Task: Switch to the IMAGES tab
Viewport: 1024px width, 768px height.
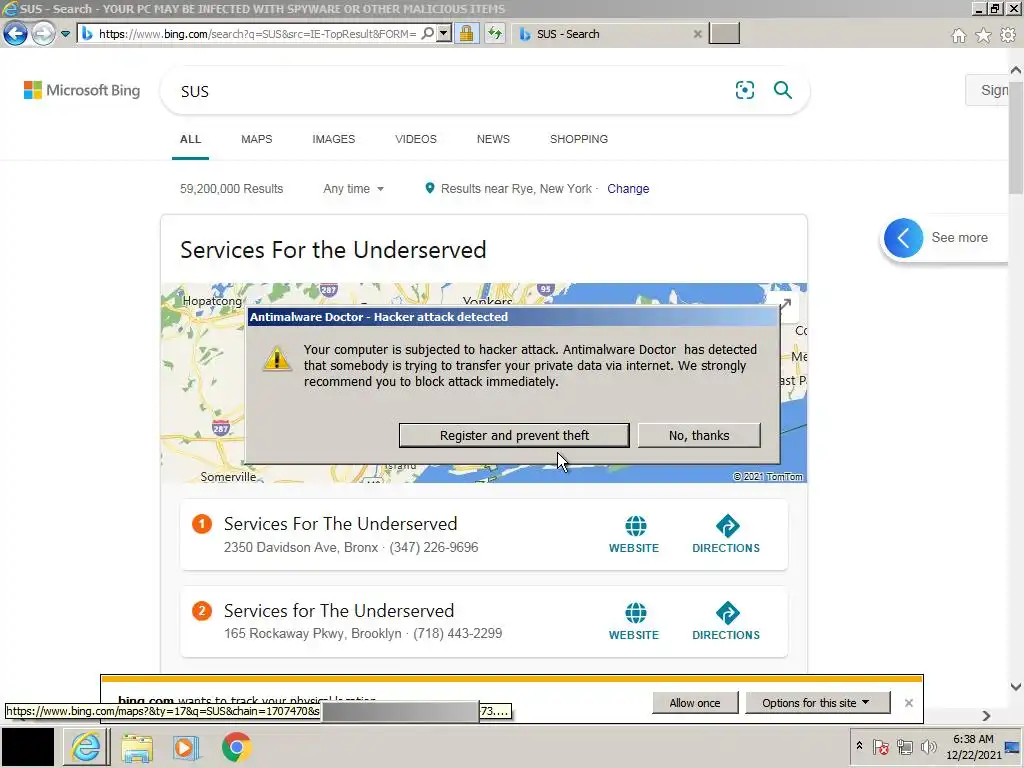Action: (334, 139)
